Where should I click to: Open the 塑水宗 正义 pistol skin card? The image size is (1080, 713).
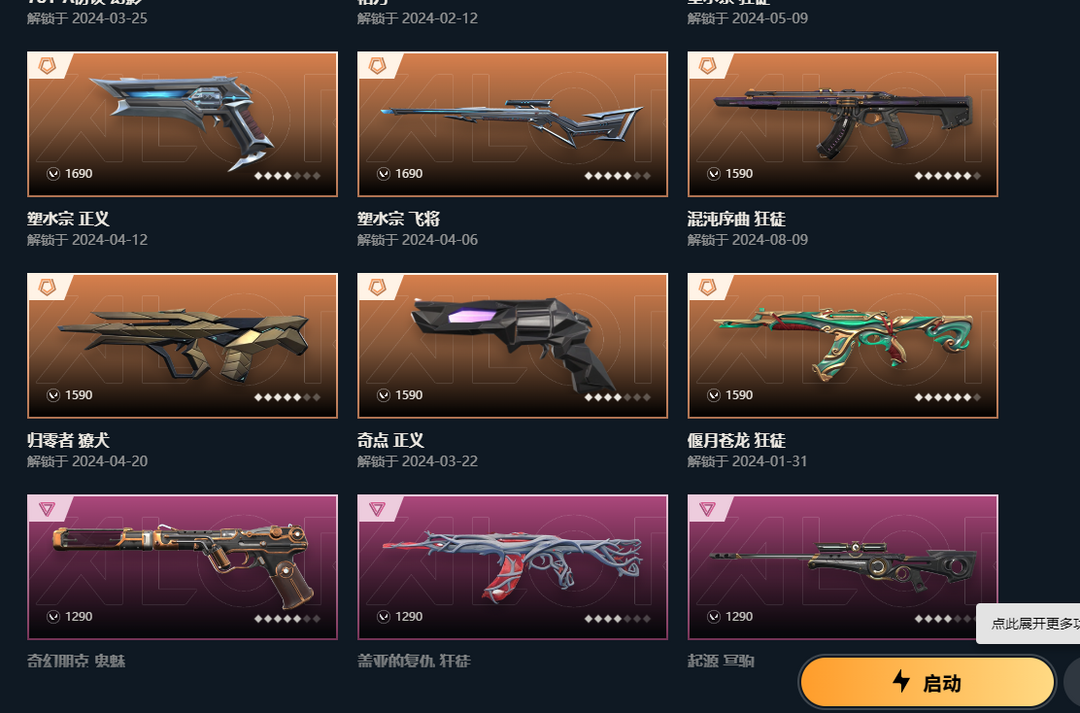pyautogui.click(x=183, y=124)
